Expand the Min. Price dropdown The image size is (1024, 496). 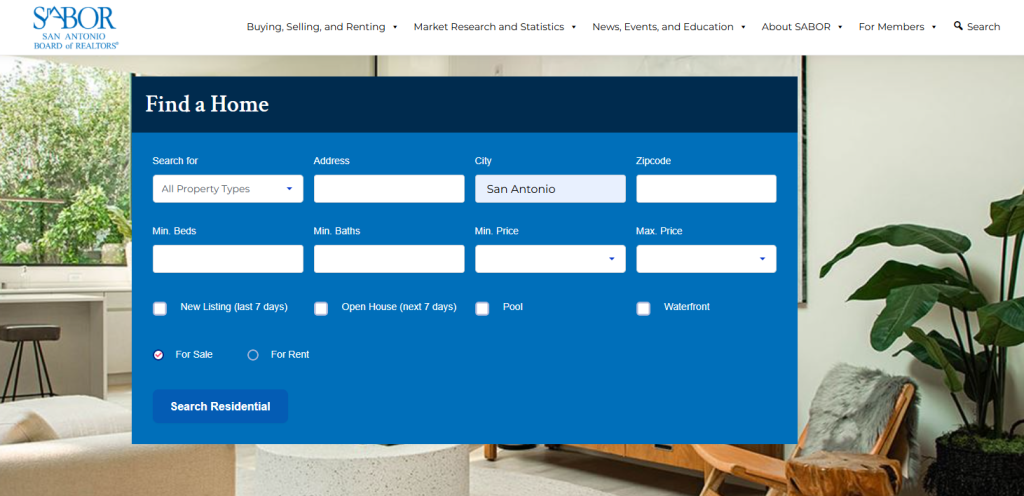[x=550, y=259]
